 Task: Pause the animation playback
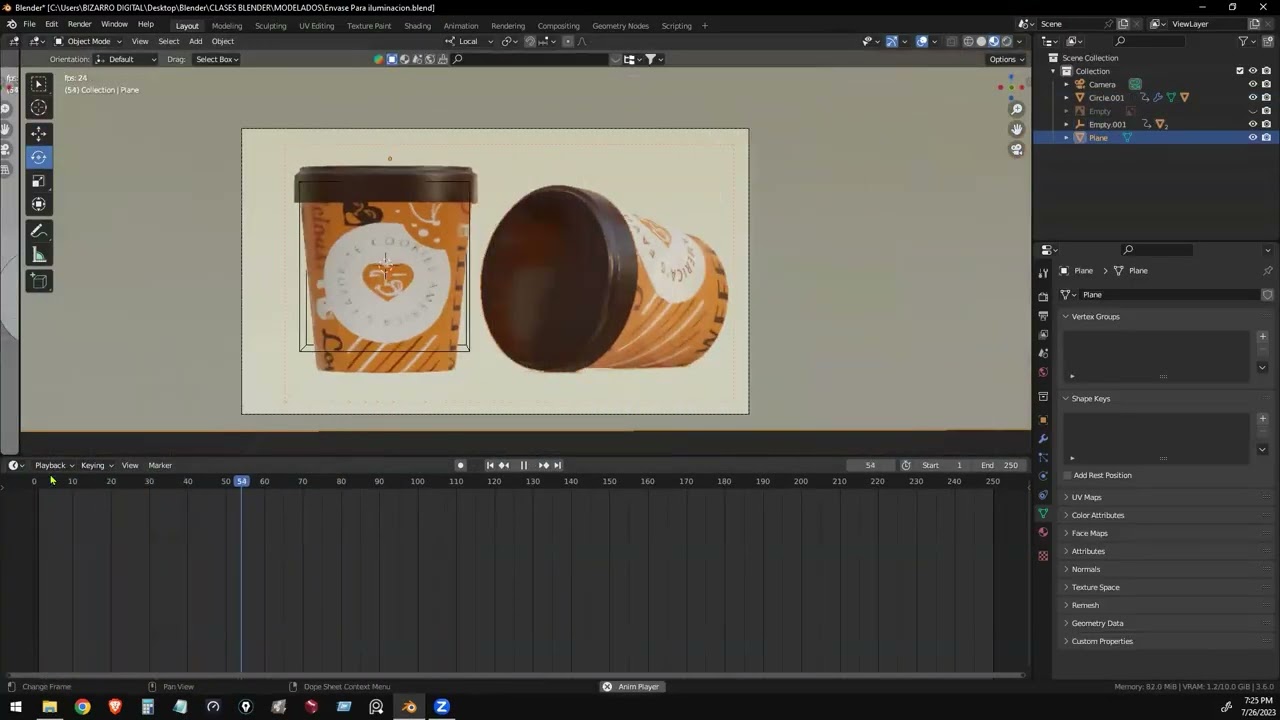pyautogui.click(x=523, y=465)
